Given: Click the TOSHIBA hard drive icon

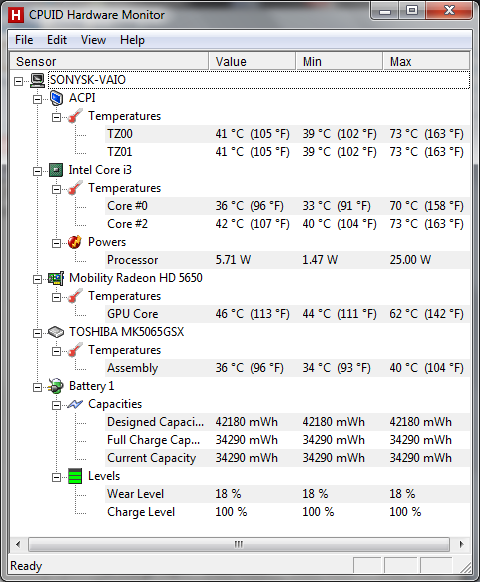Looking at the screenshot, I should coord(56,332).
